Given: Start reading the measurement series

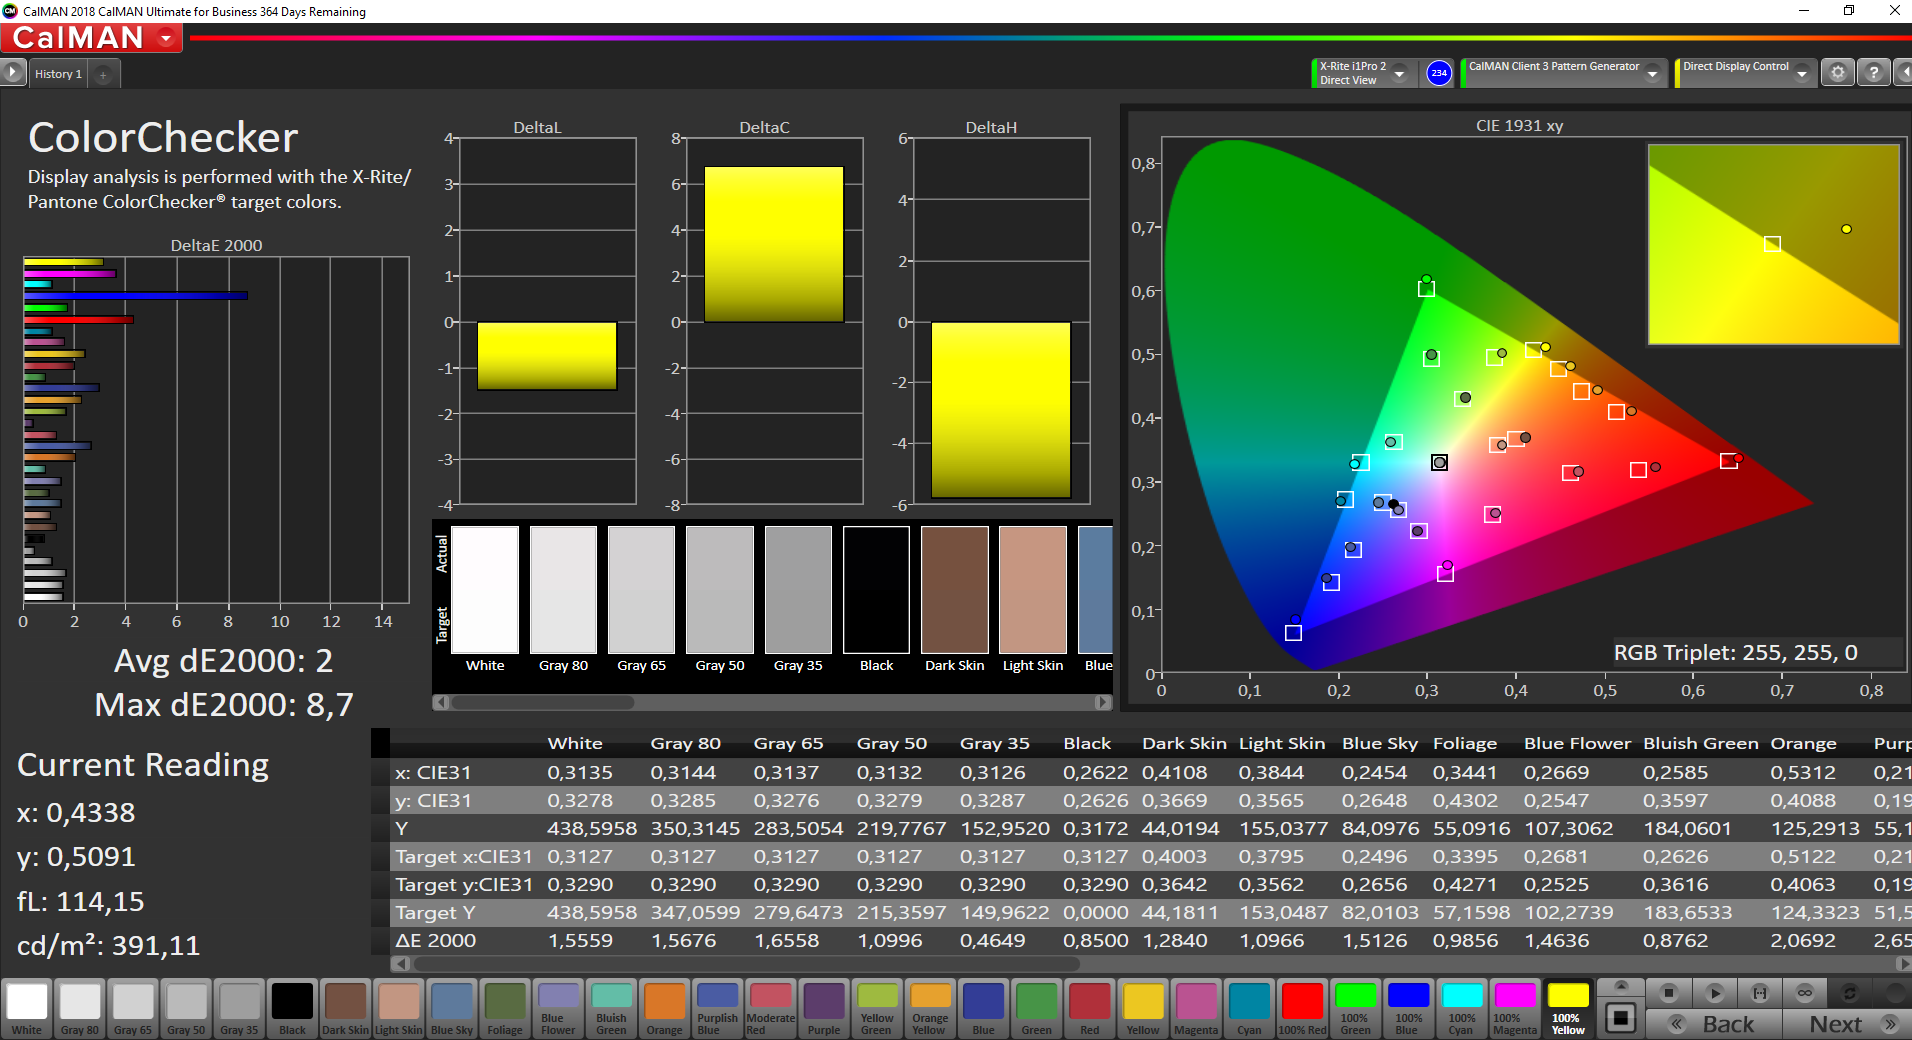Looking at the screenshot, I should click(x=1714, y=993).
